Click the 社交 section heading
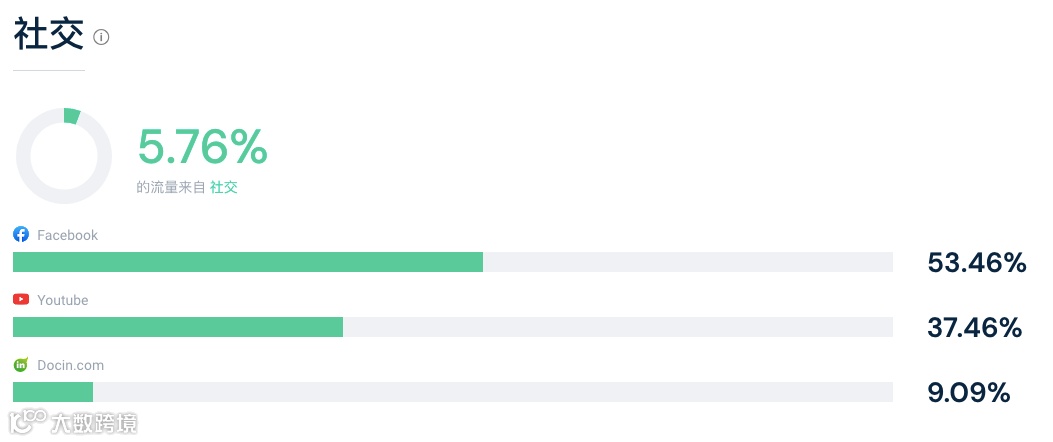 point(48,35)
